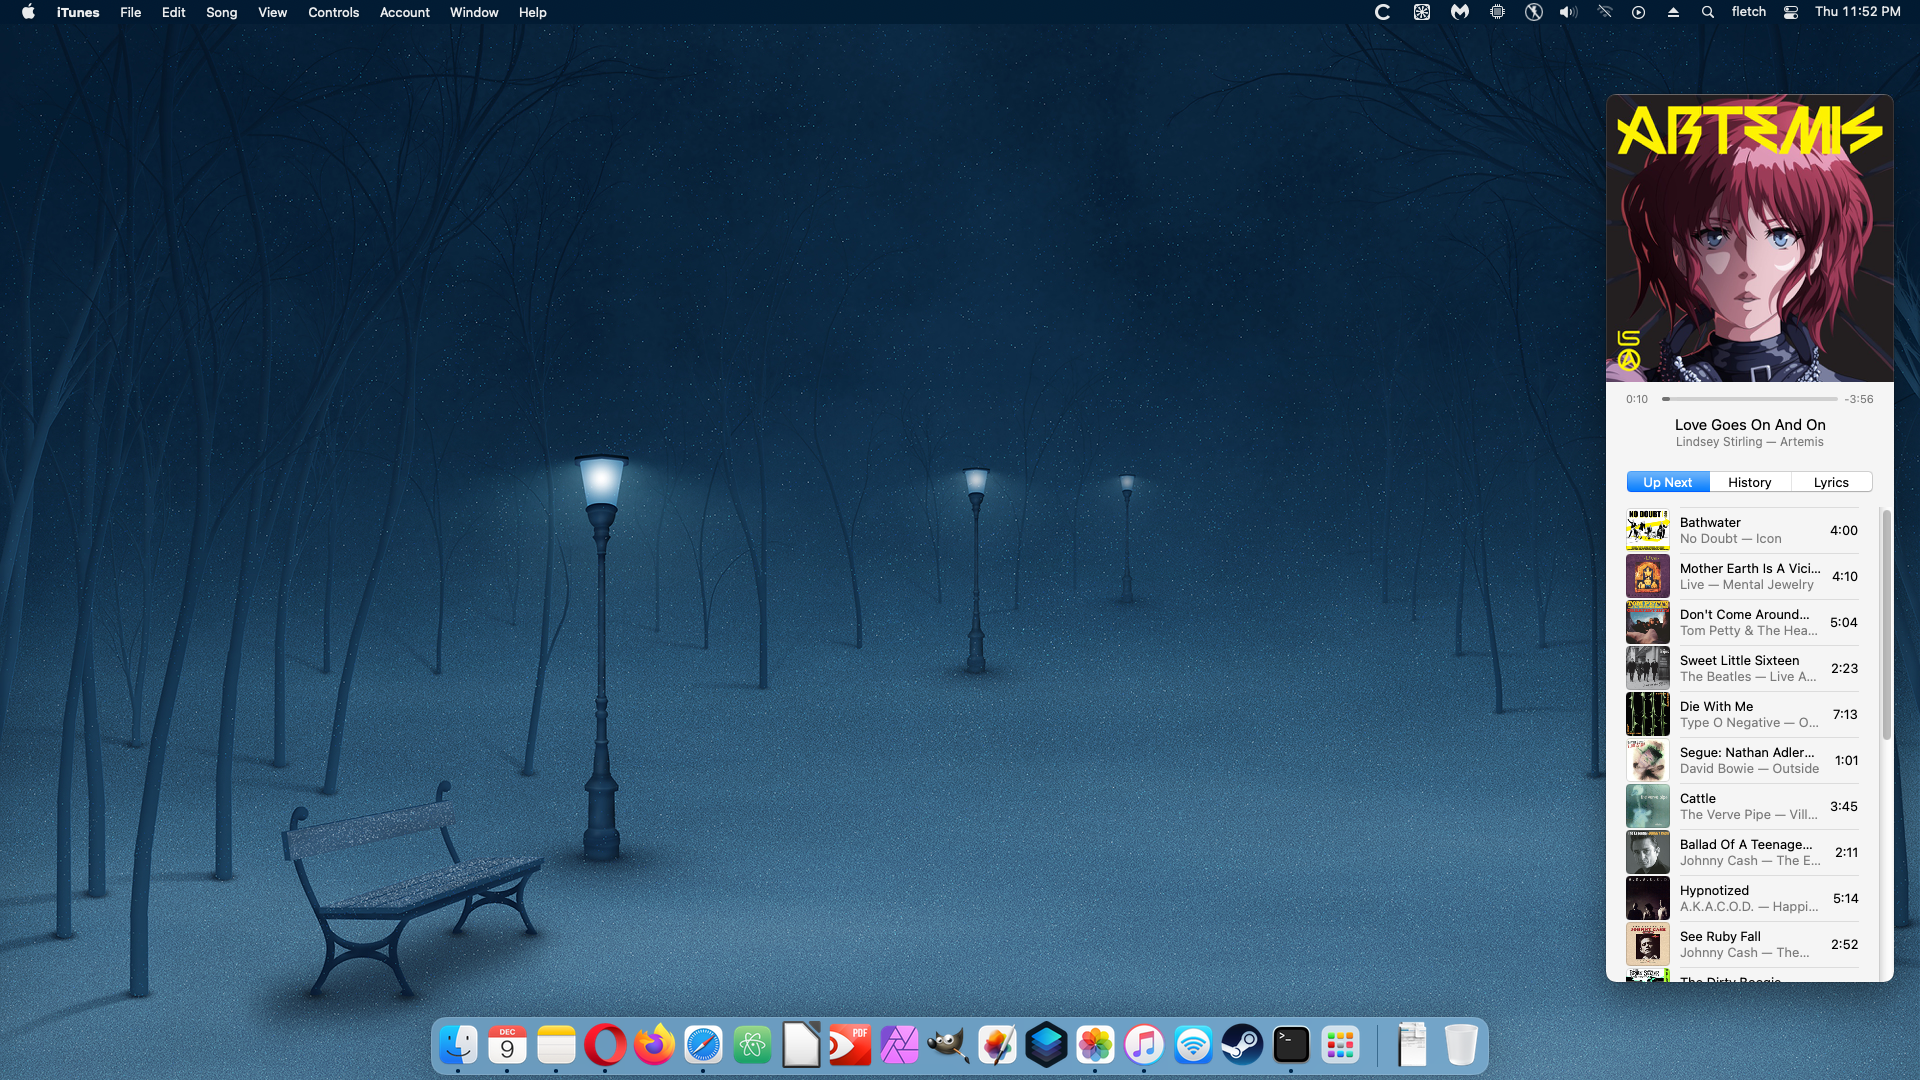Select Segue: Nathan Adler... by David Bowie
The height and width of the screenshot is (1080, 1920).
(x=1742, y=761)
